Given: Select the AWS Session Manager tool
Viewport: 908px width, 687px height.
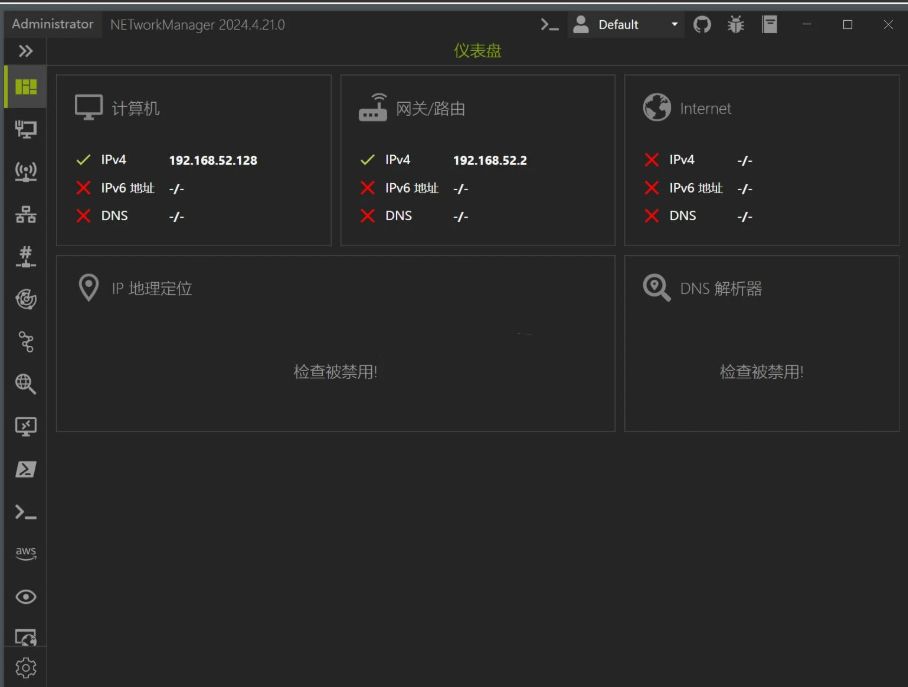Looking at the screenshot, I should point(25,552).
